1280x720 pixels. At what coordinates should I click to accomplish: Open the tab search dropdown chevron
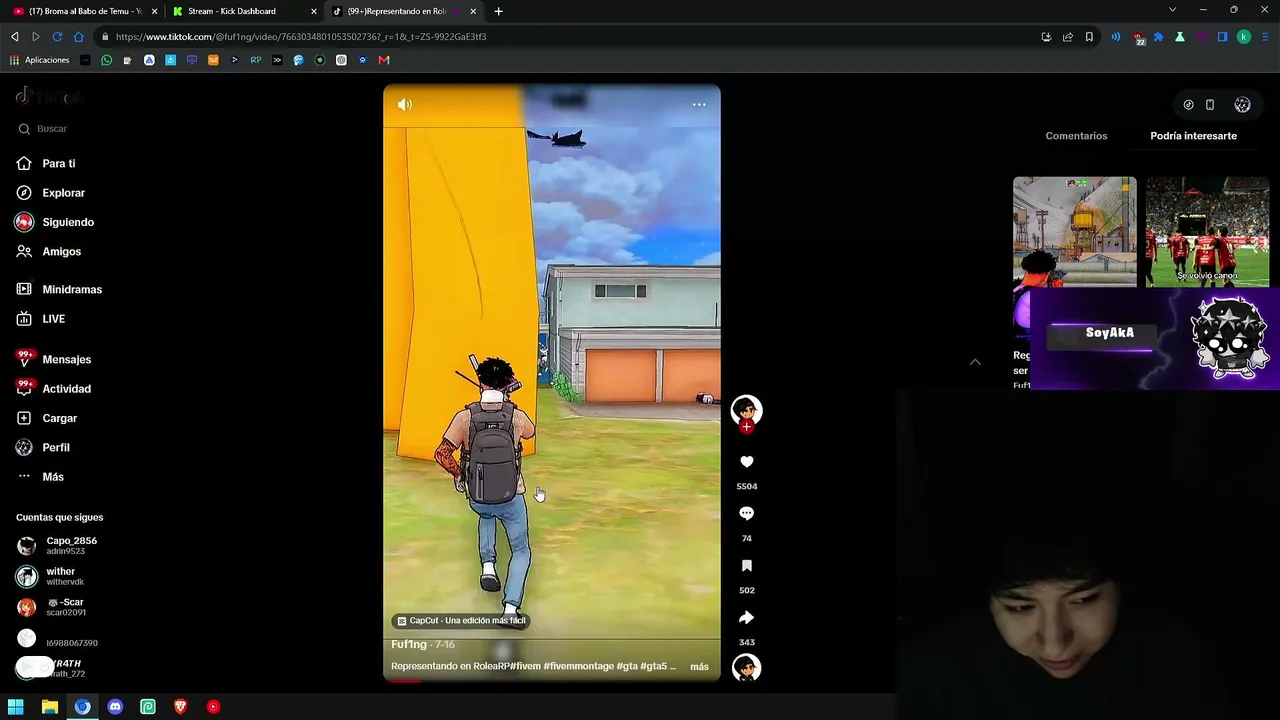(1172, 10)
